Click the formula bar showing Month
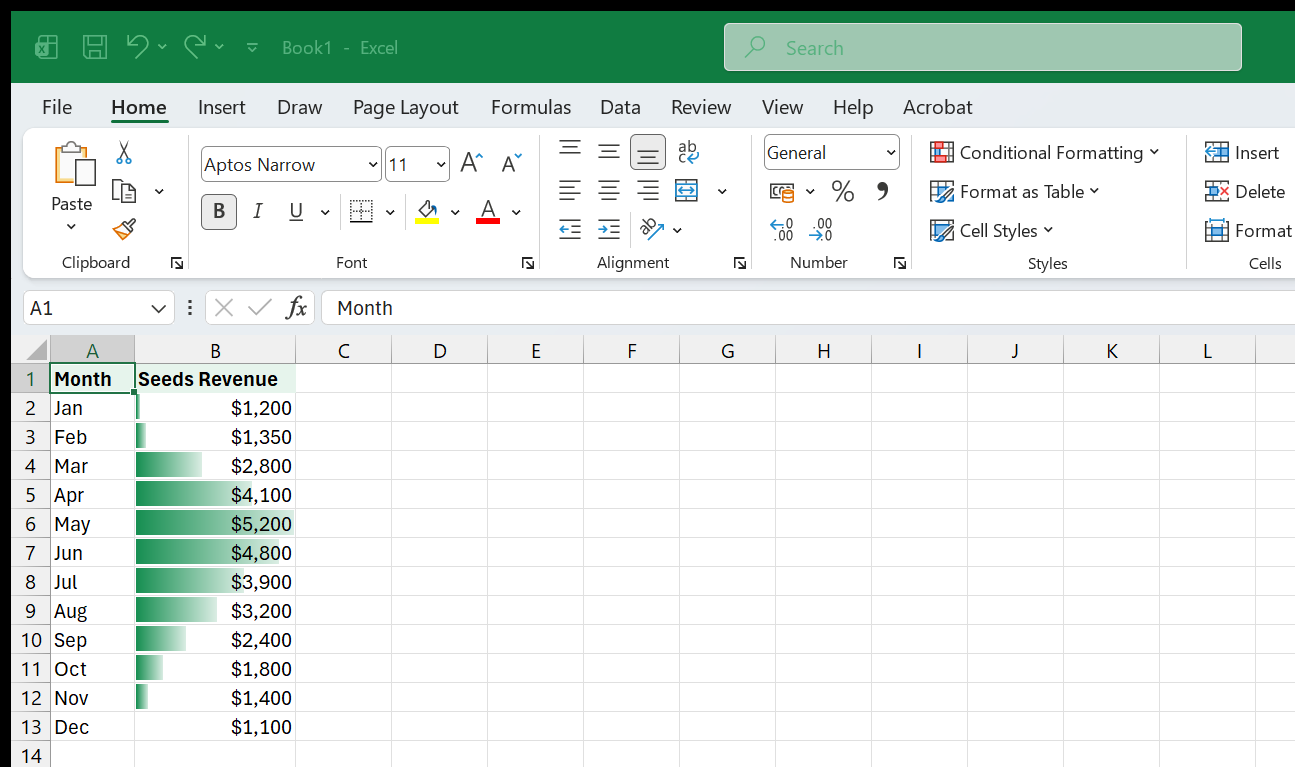The image size is (1295, 767). point(808,308)
